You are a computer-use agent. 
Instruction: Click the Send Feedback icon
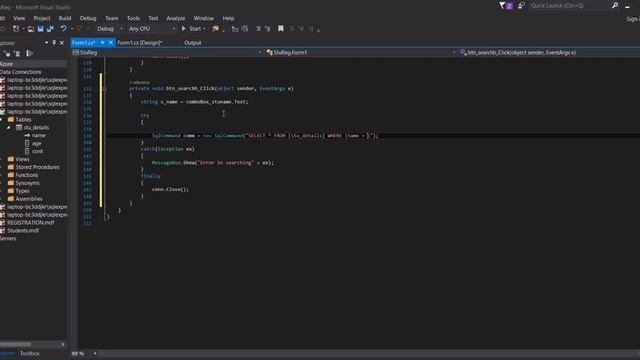click(x=521, y=6)
